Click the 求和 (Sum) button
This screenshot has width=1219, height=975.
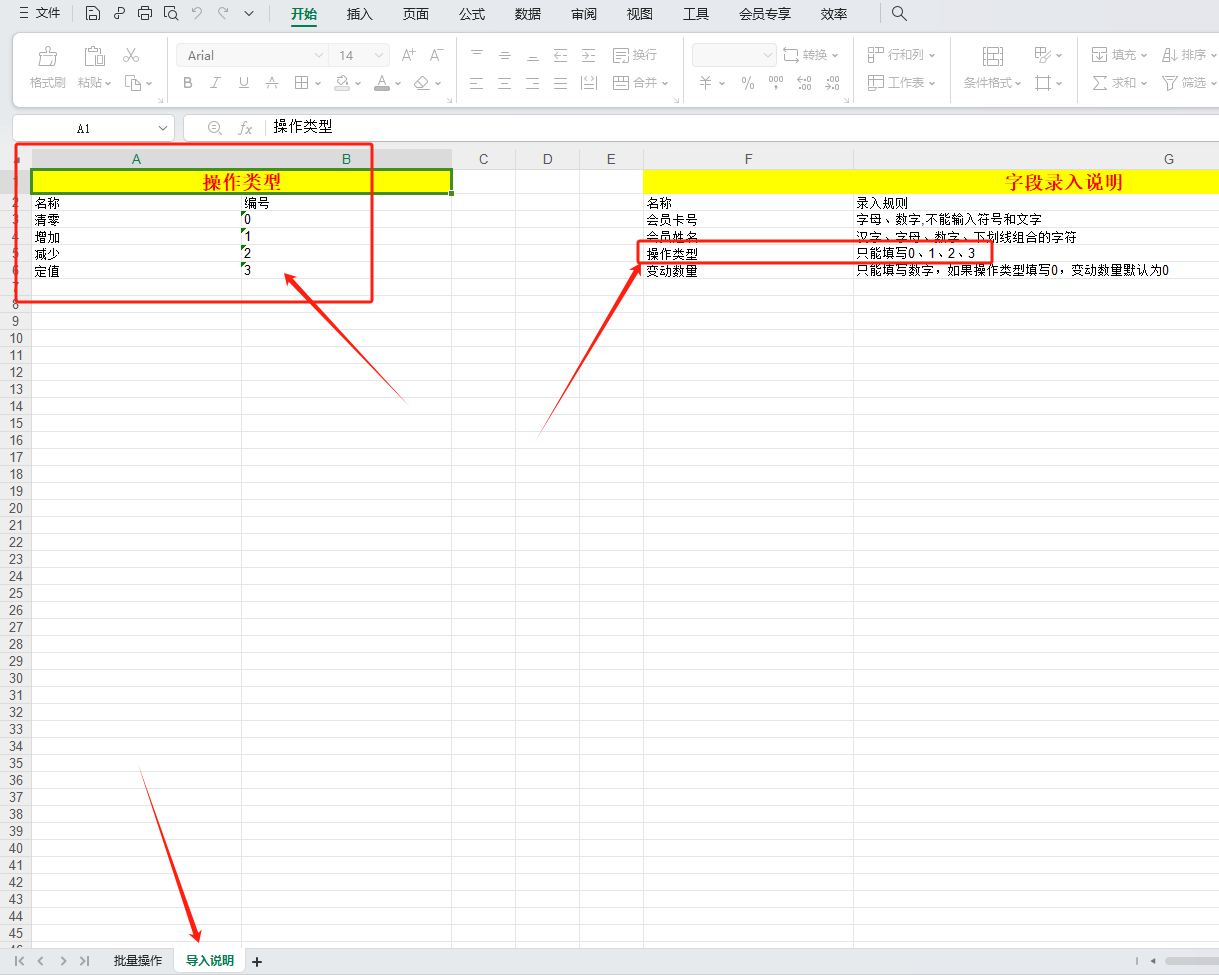pyautogui.click(x=1113, y=83)
